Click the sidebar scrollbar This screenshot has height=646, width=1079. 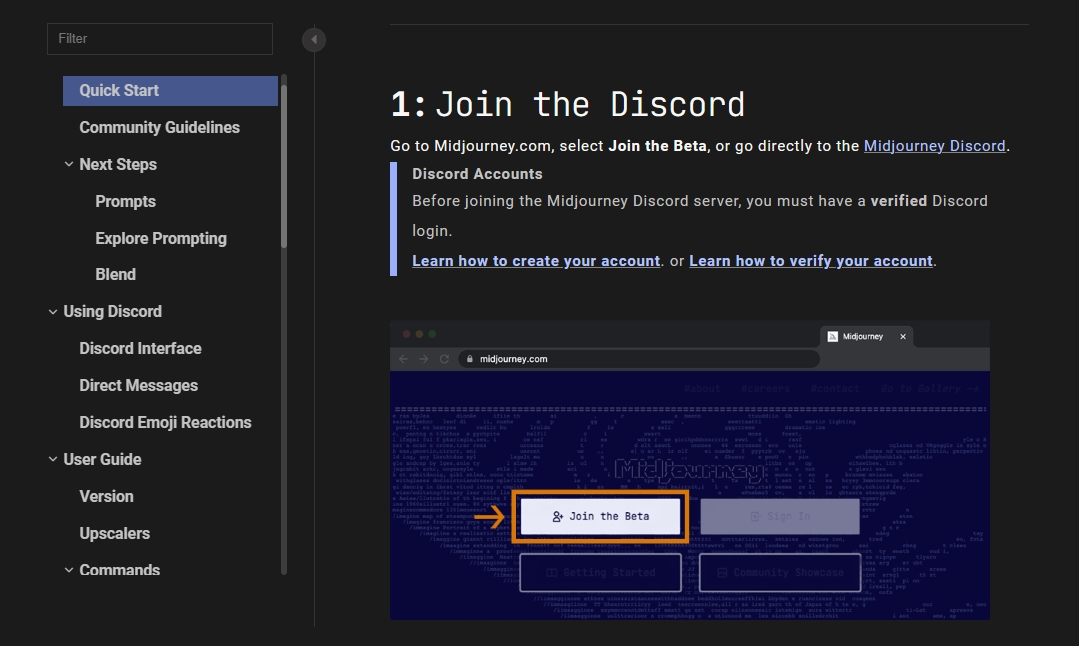point(284,165)
